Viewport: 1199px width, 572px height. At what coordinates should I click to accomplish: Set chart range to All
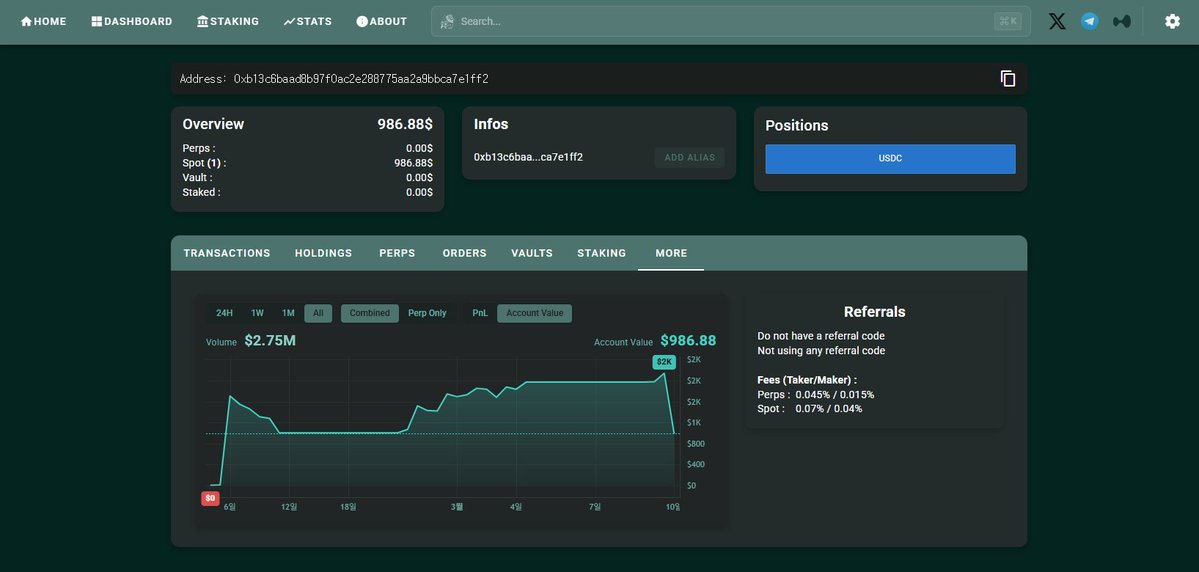click(x=318, y=314)
